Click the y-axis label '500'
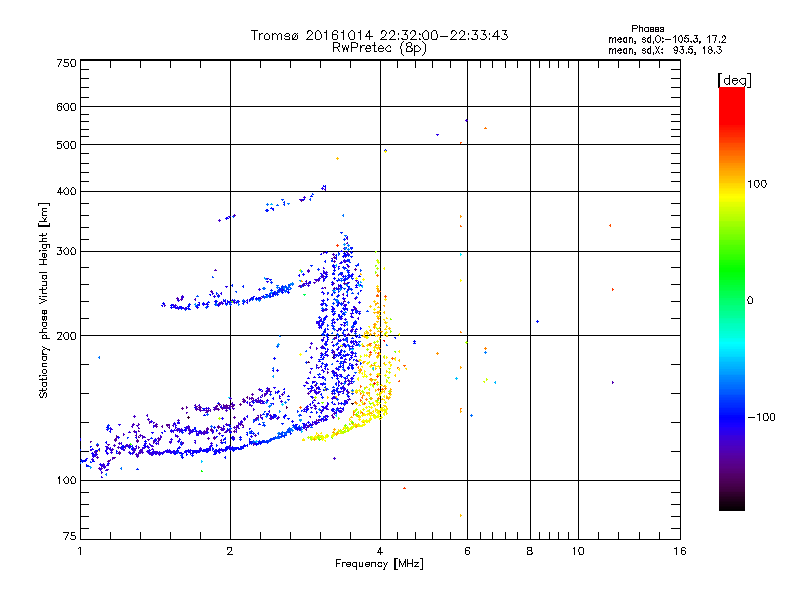 (66, 145)
